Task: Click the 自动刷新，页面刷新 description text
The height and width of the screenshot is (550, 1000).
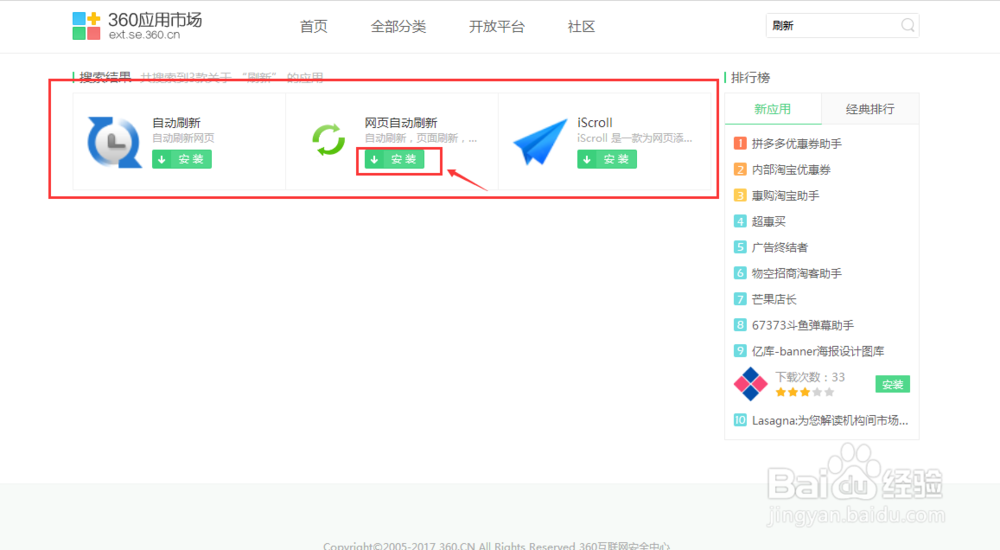Action: (x=420, y=138)
